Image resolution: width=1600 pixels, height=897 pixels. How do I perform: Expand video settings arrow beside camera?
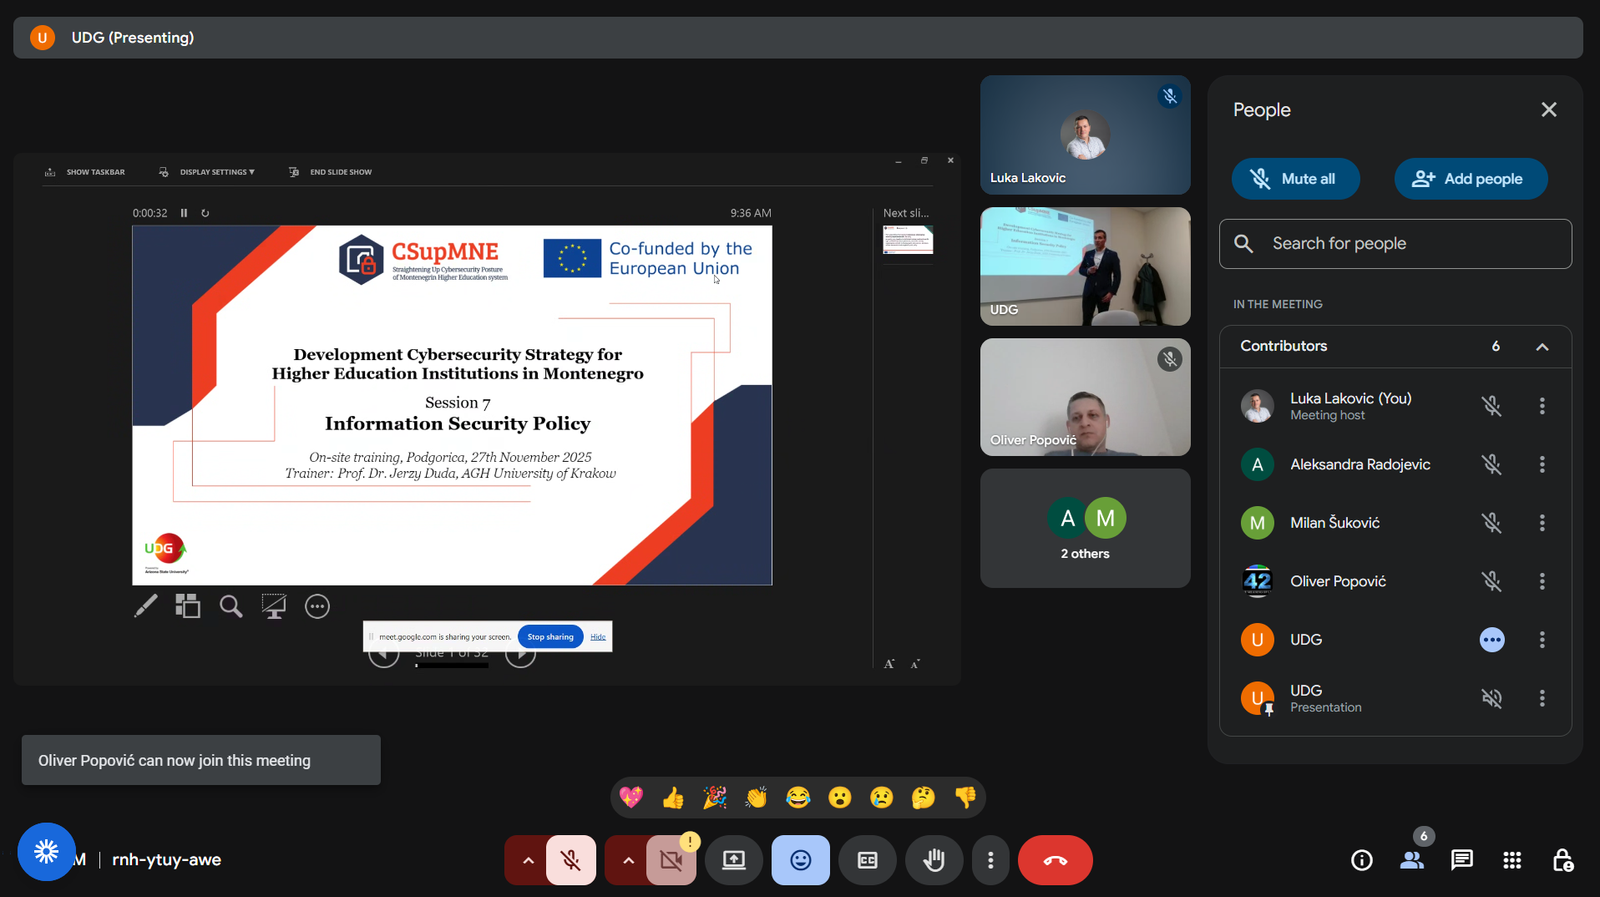[x=628, y=860]
